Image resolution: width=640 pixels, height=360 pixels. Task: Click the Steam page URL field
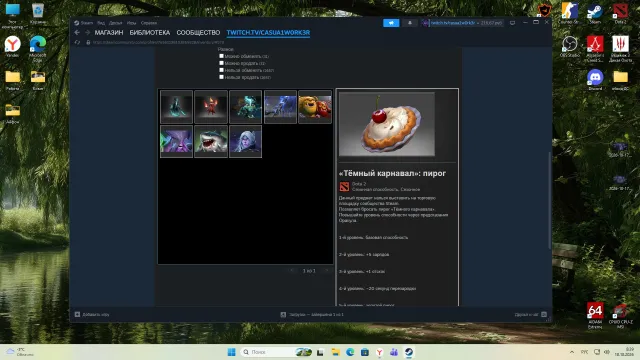click(x=158, y=42)
